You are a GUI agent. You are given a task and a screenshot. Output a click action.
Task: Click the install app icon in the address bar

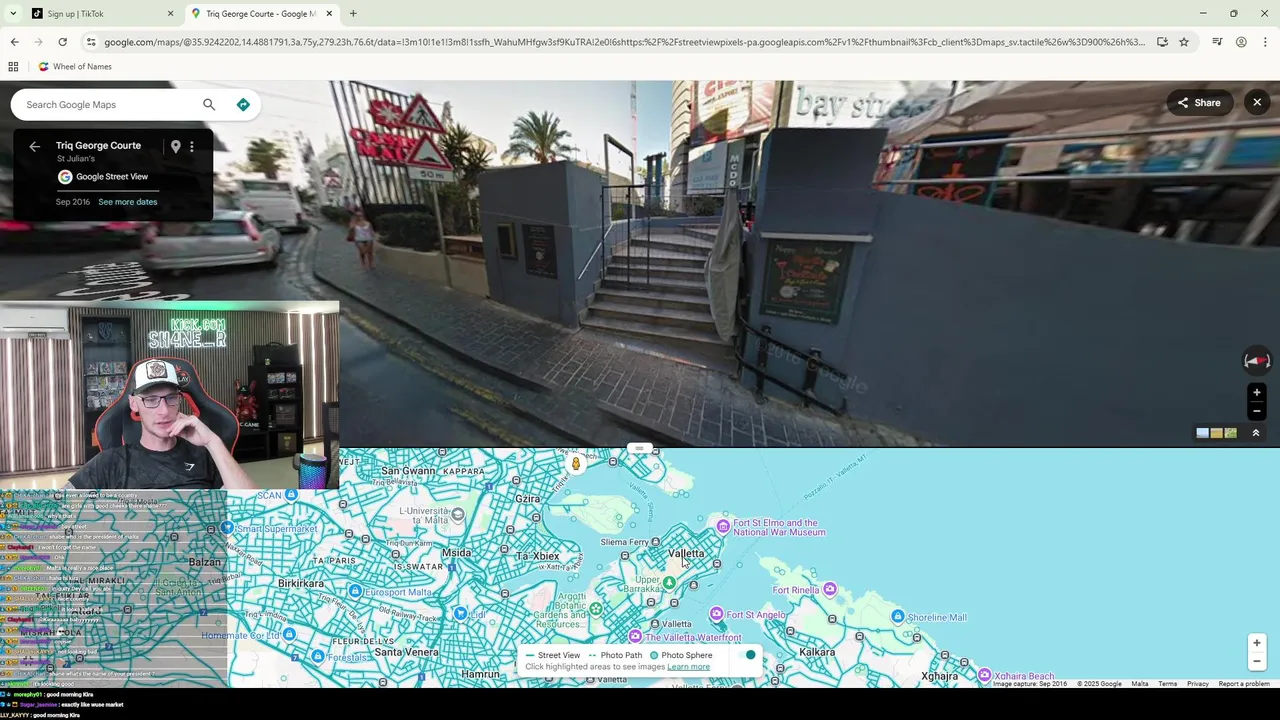(x=1162, y=42)
